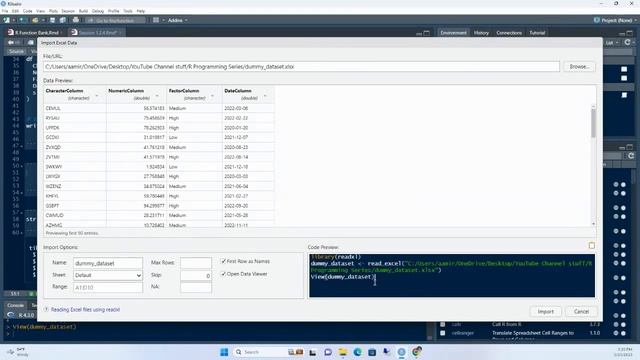This screenshot has width=640, height=360.
Task: Switch to the Connections tab
Action: point(509,33)
